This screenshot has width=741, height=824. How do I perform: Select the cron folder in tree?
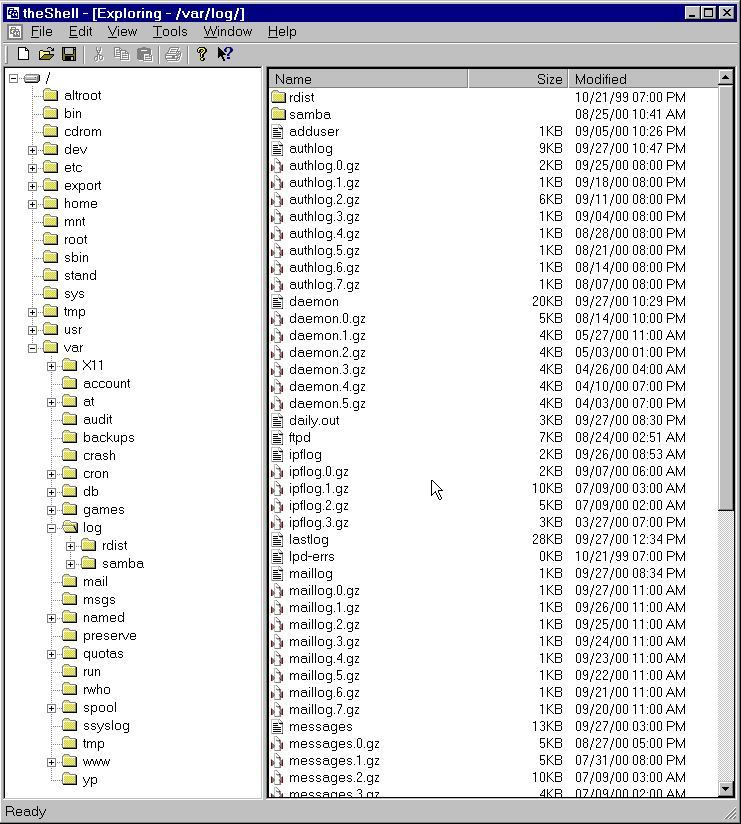pos(96,474)
